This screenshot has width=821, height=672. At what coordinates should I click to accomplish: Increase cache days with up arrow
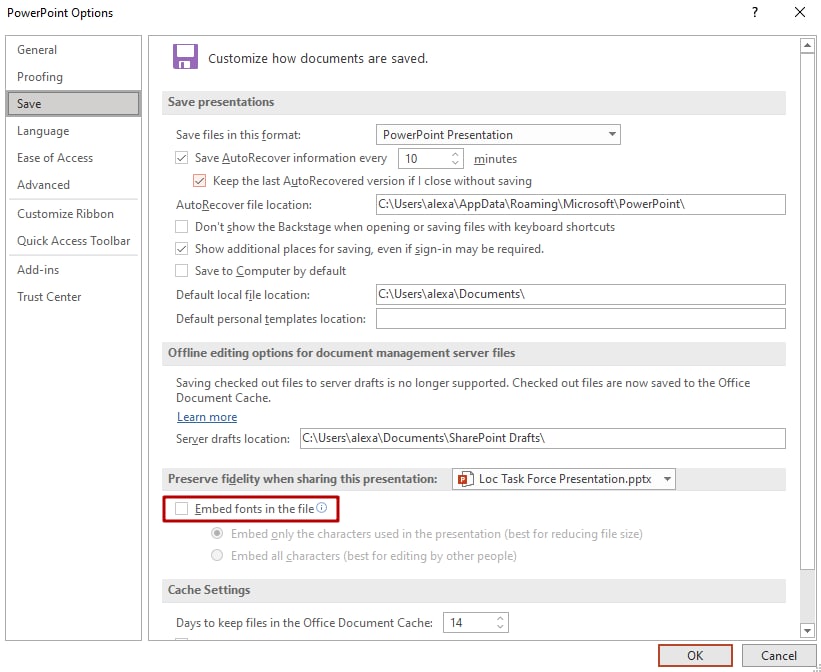500,618
